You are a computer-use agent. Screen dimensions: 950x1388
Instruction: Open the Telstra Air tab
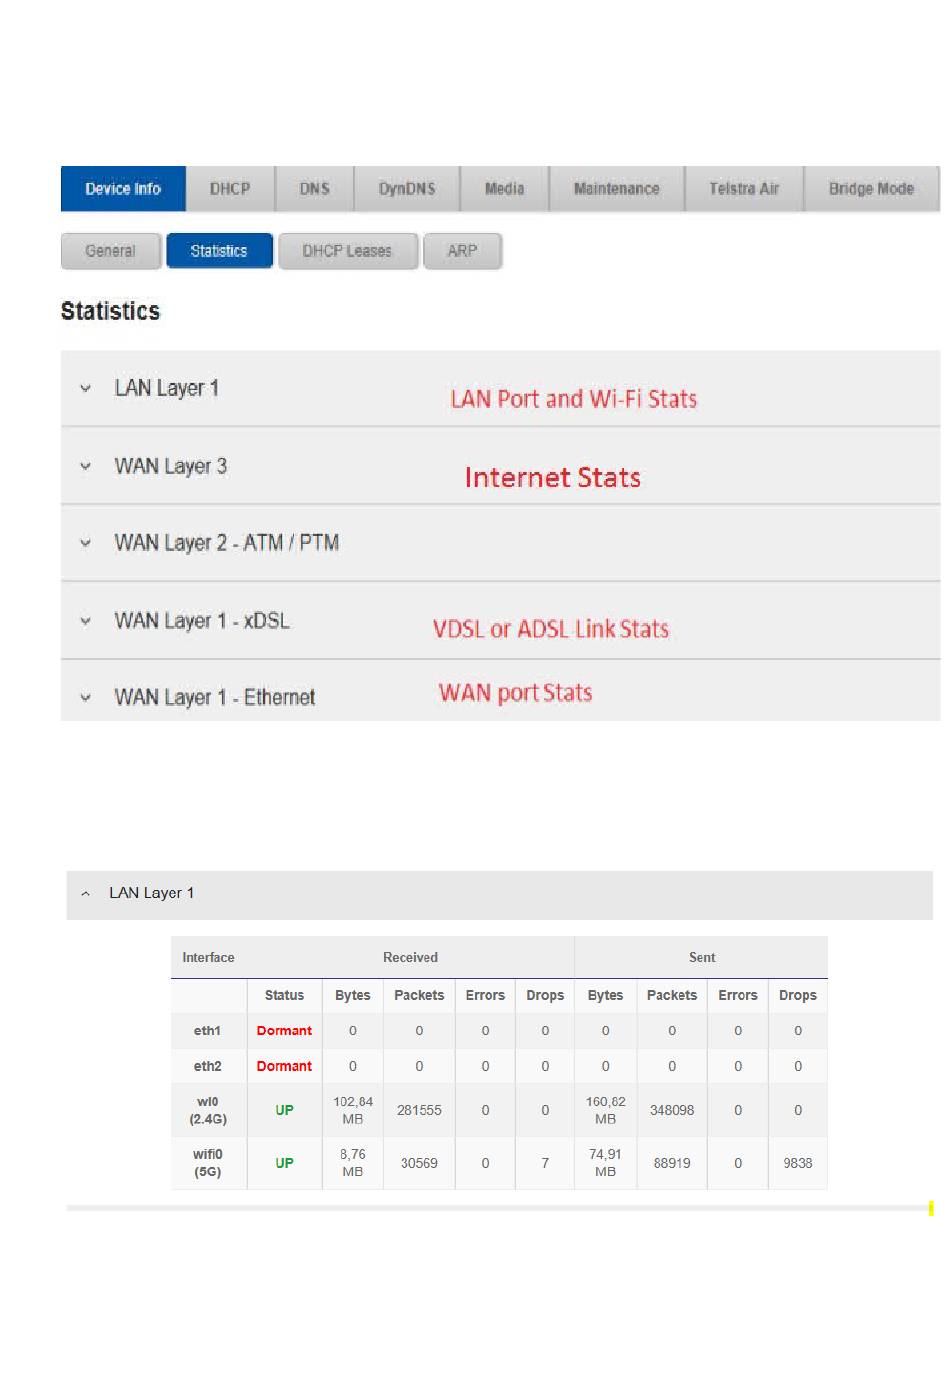pyautogui.click(x=743, y=188)
